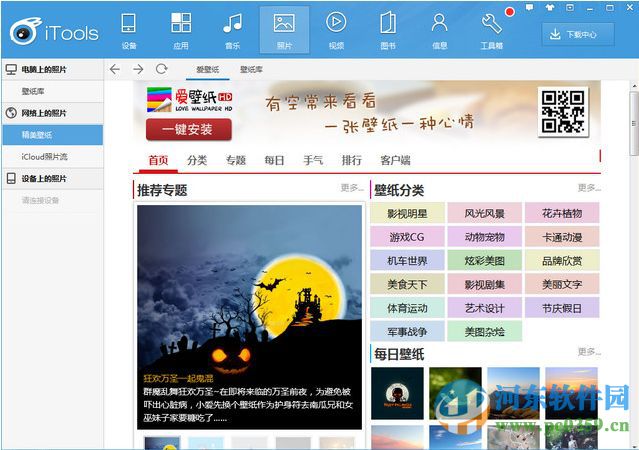Open the 军事战争 wallpaper category

coord(408,331)
